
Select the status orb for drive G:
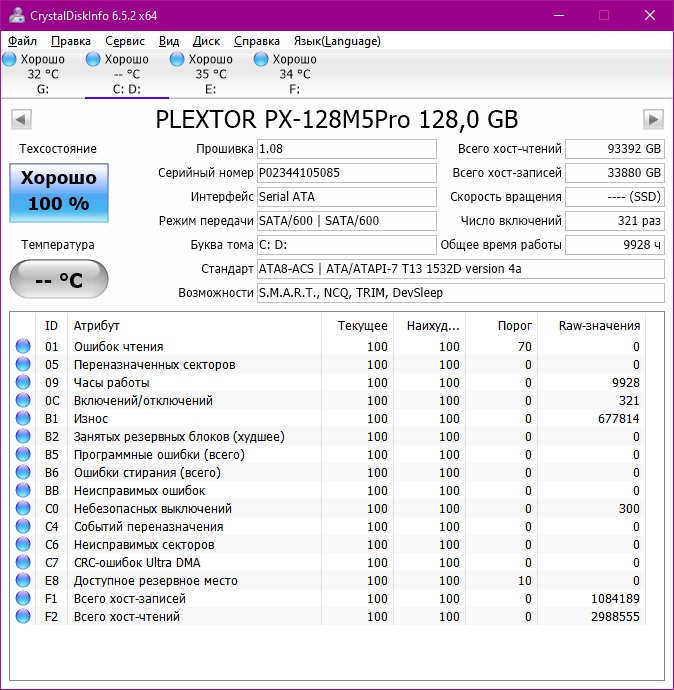9,59
